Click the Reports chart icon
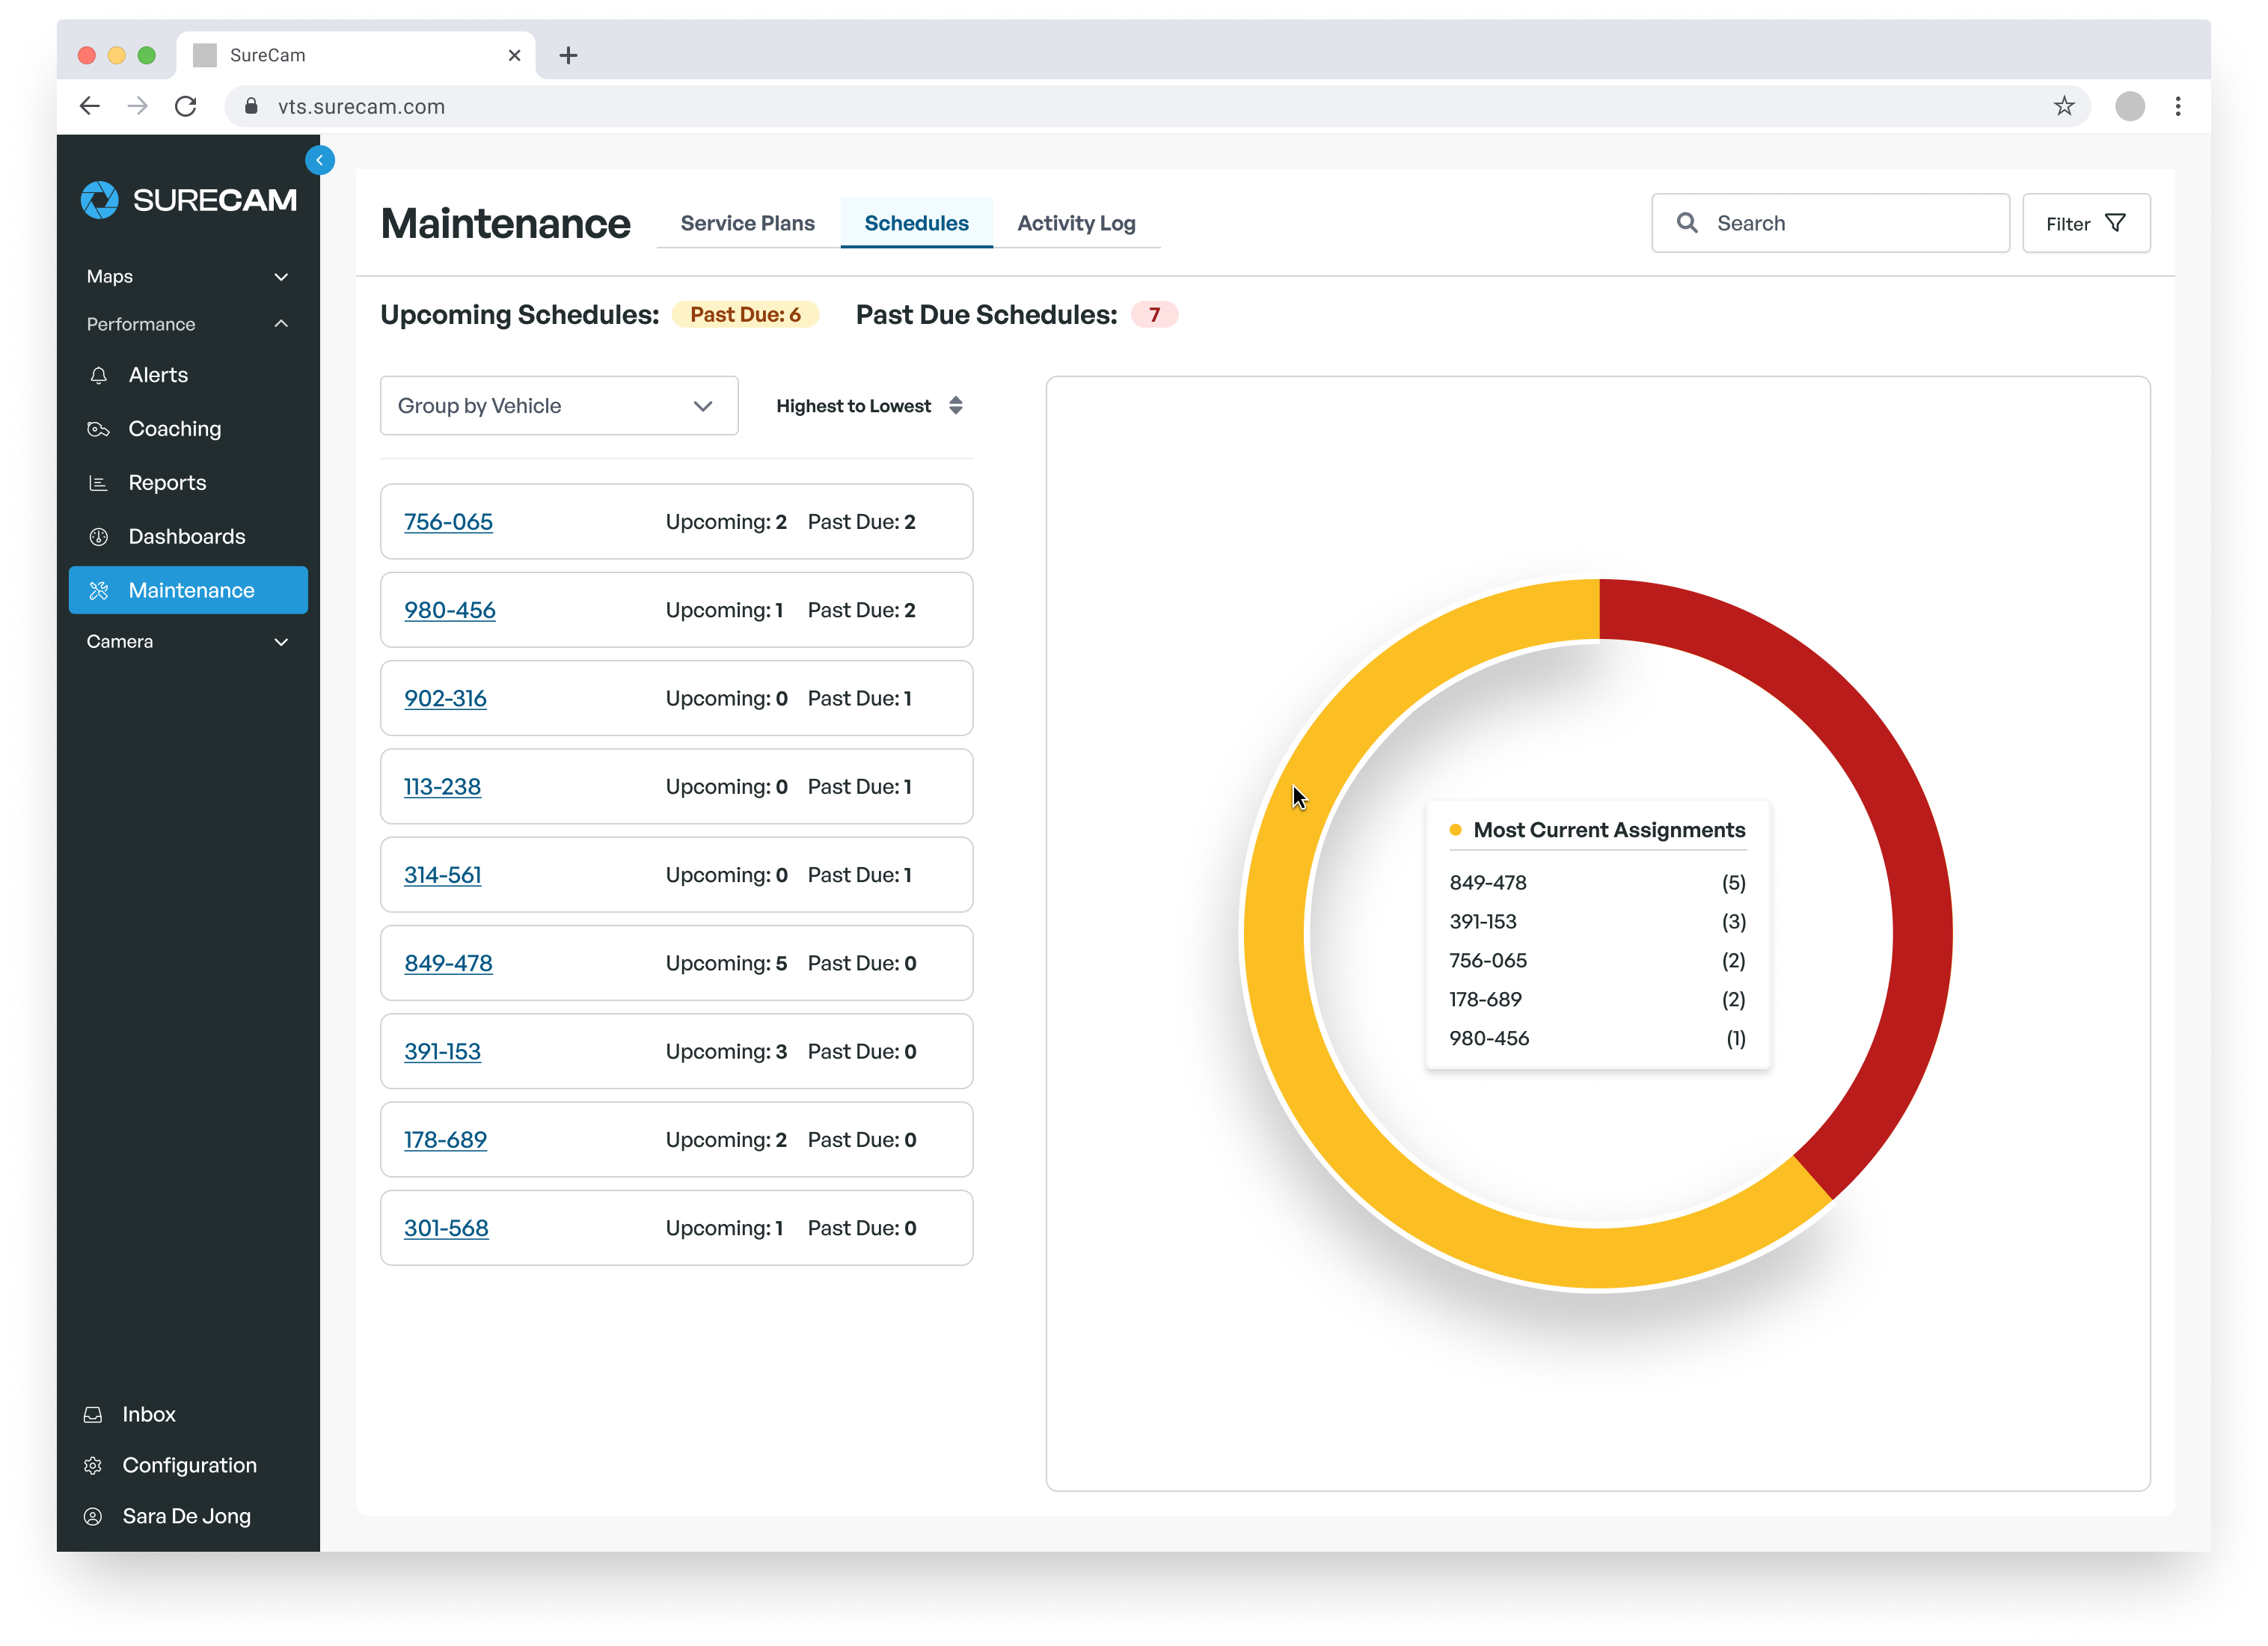2268x1646 pixels. (98, 483)
